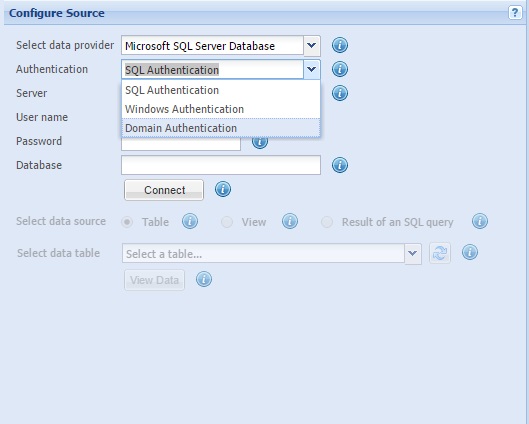Image resolution: width=529 pixels, height=424 pixels.
Task: Select the View radio button
Action: (227, 222)
